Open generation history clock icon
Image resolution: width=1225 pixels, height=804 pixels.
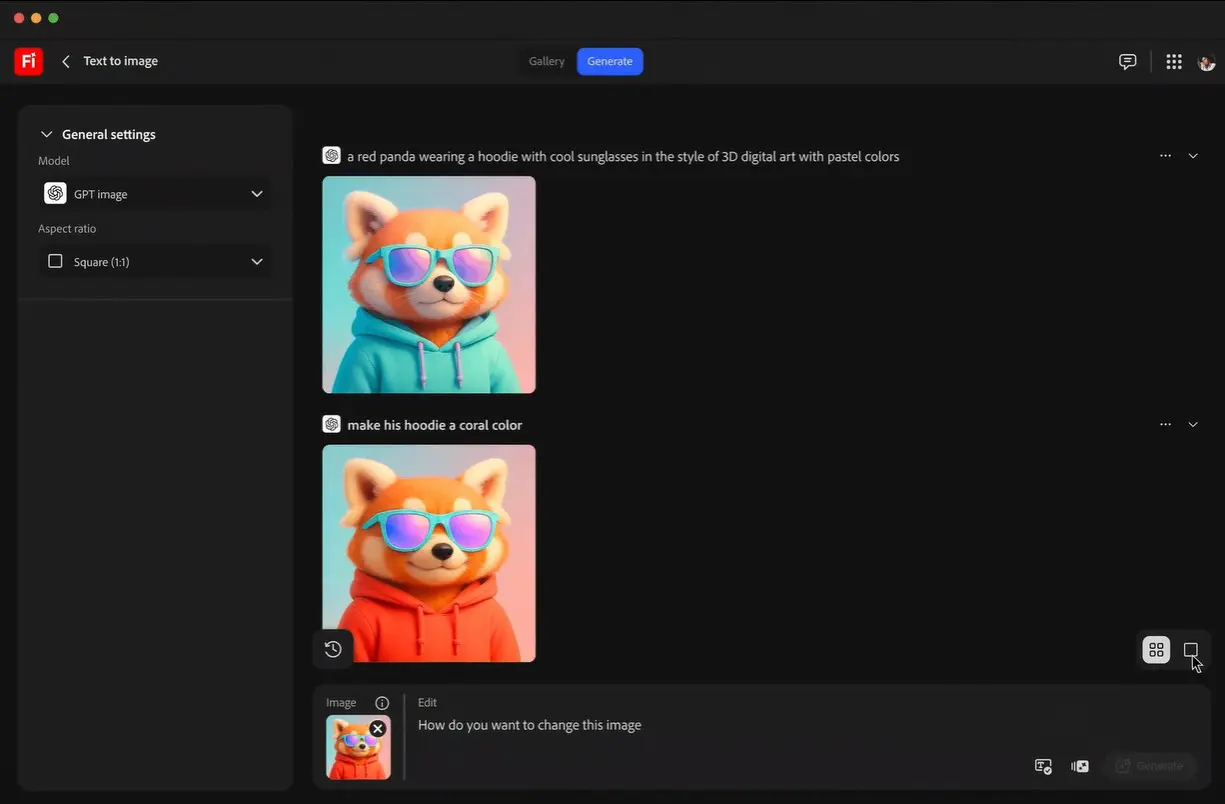click(333, 649)
